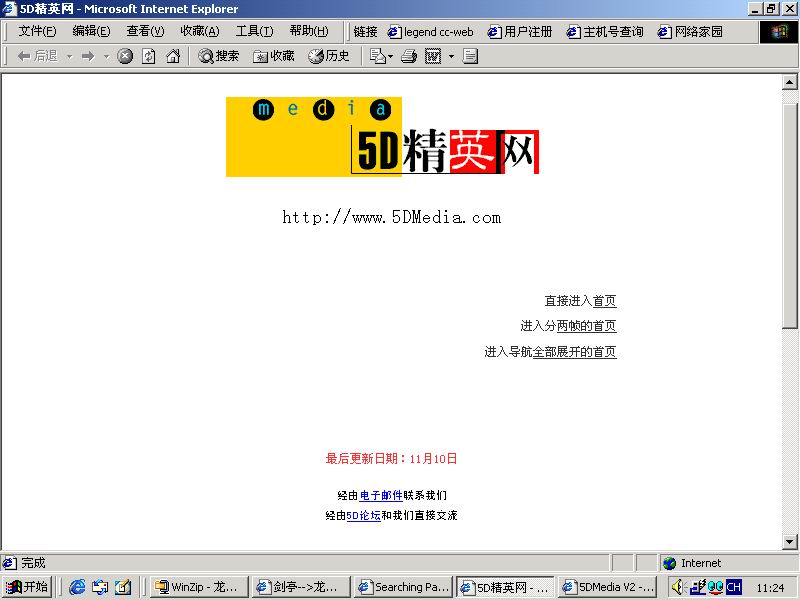
Task: Click the 主机号查询 links bar shortcut
Action: pos(605,32)
